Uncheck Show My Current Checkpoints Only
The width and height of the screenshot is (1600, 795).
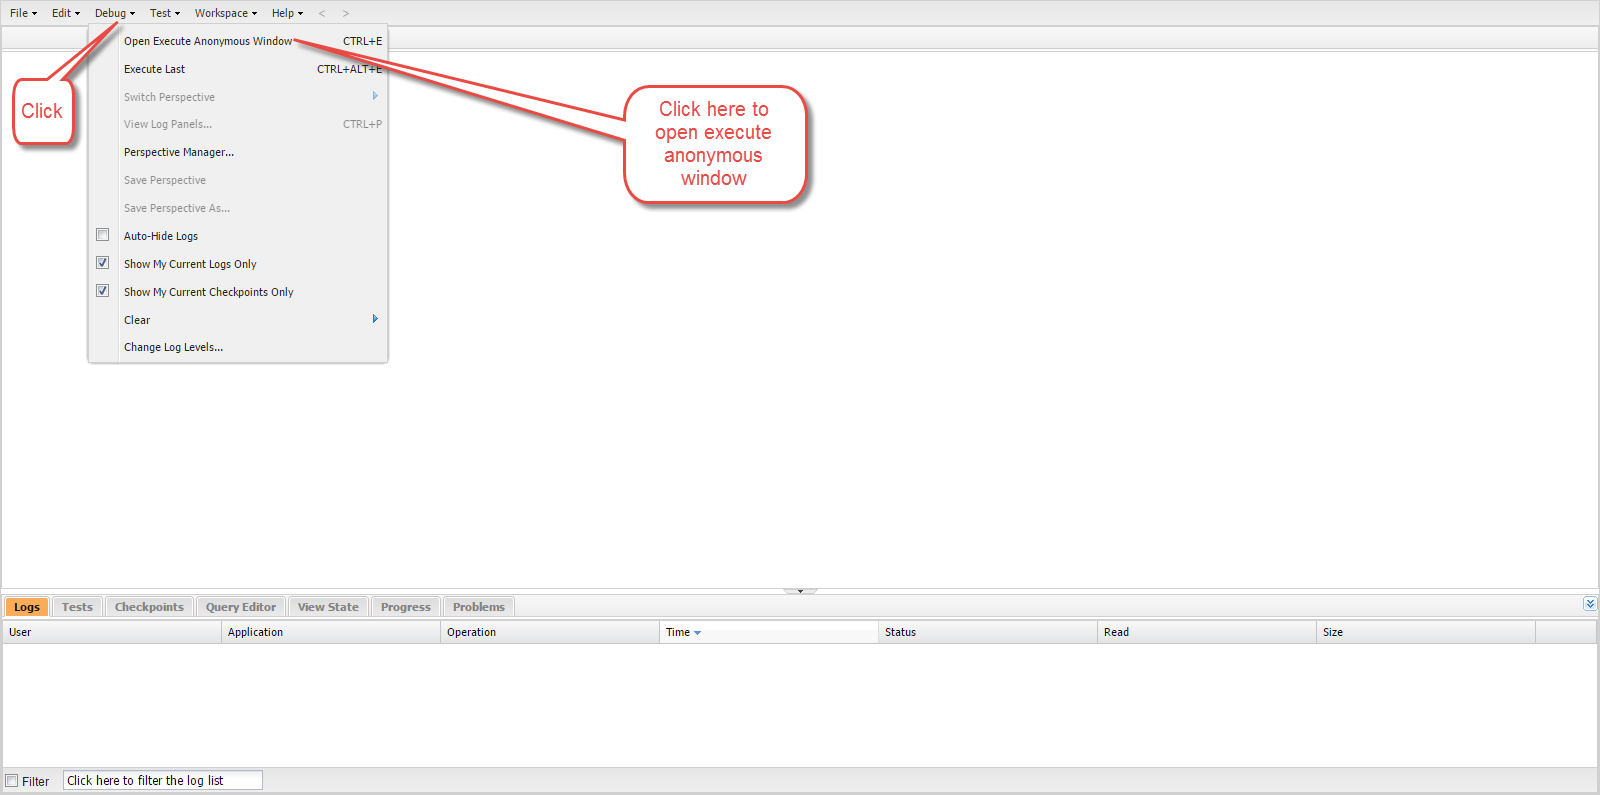pos(102,291)
